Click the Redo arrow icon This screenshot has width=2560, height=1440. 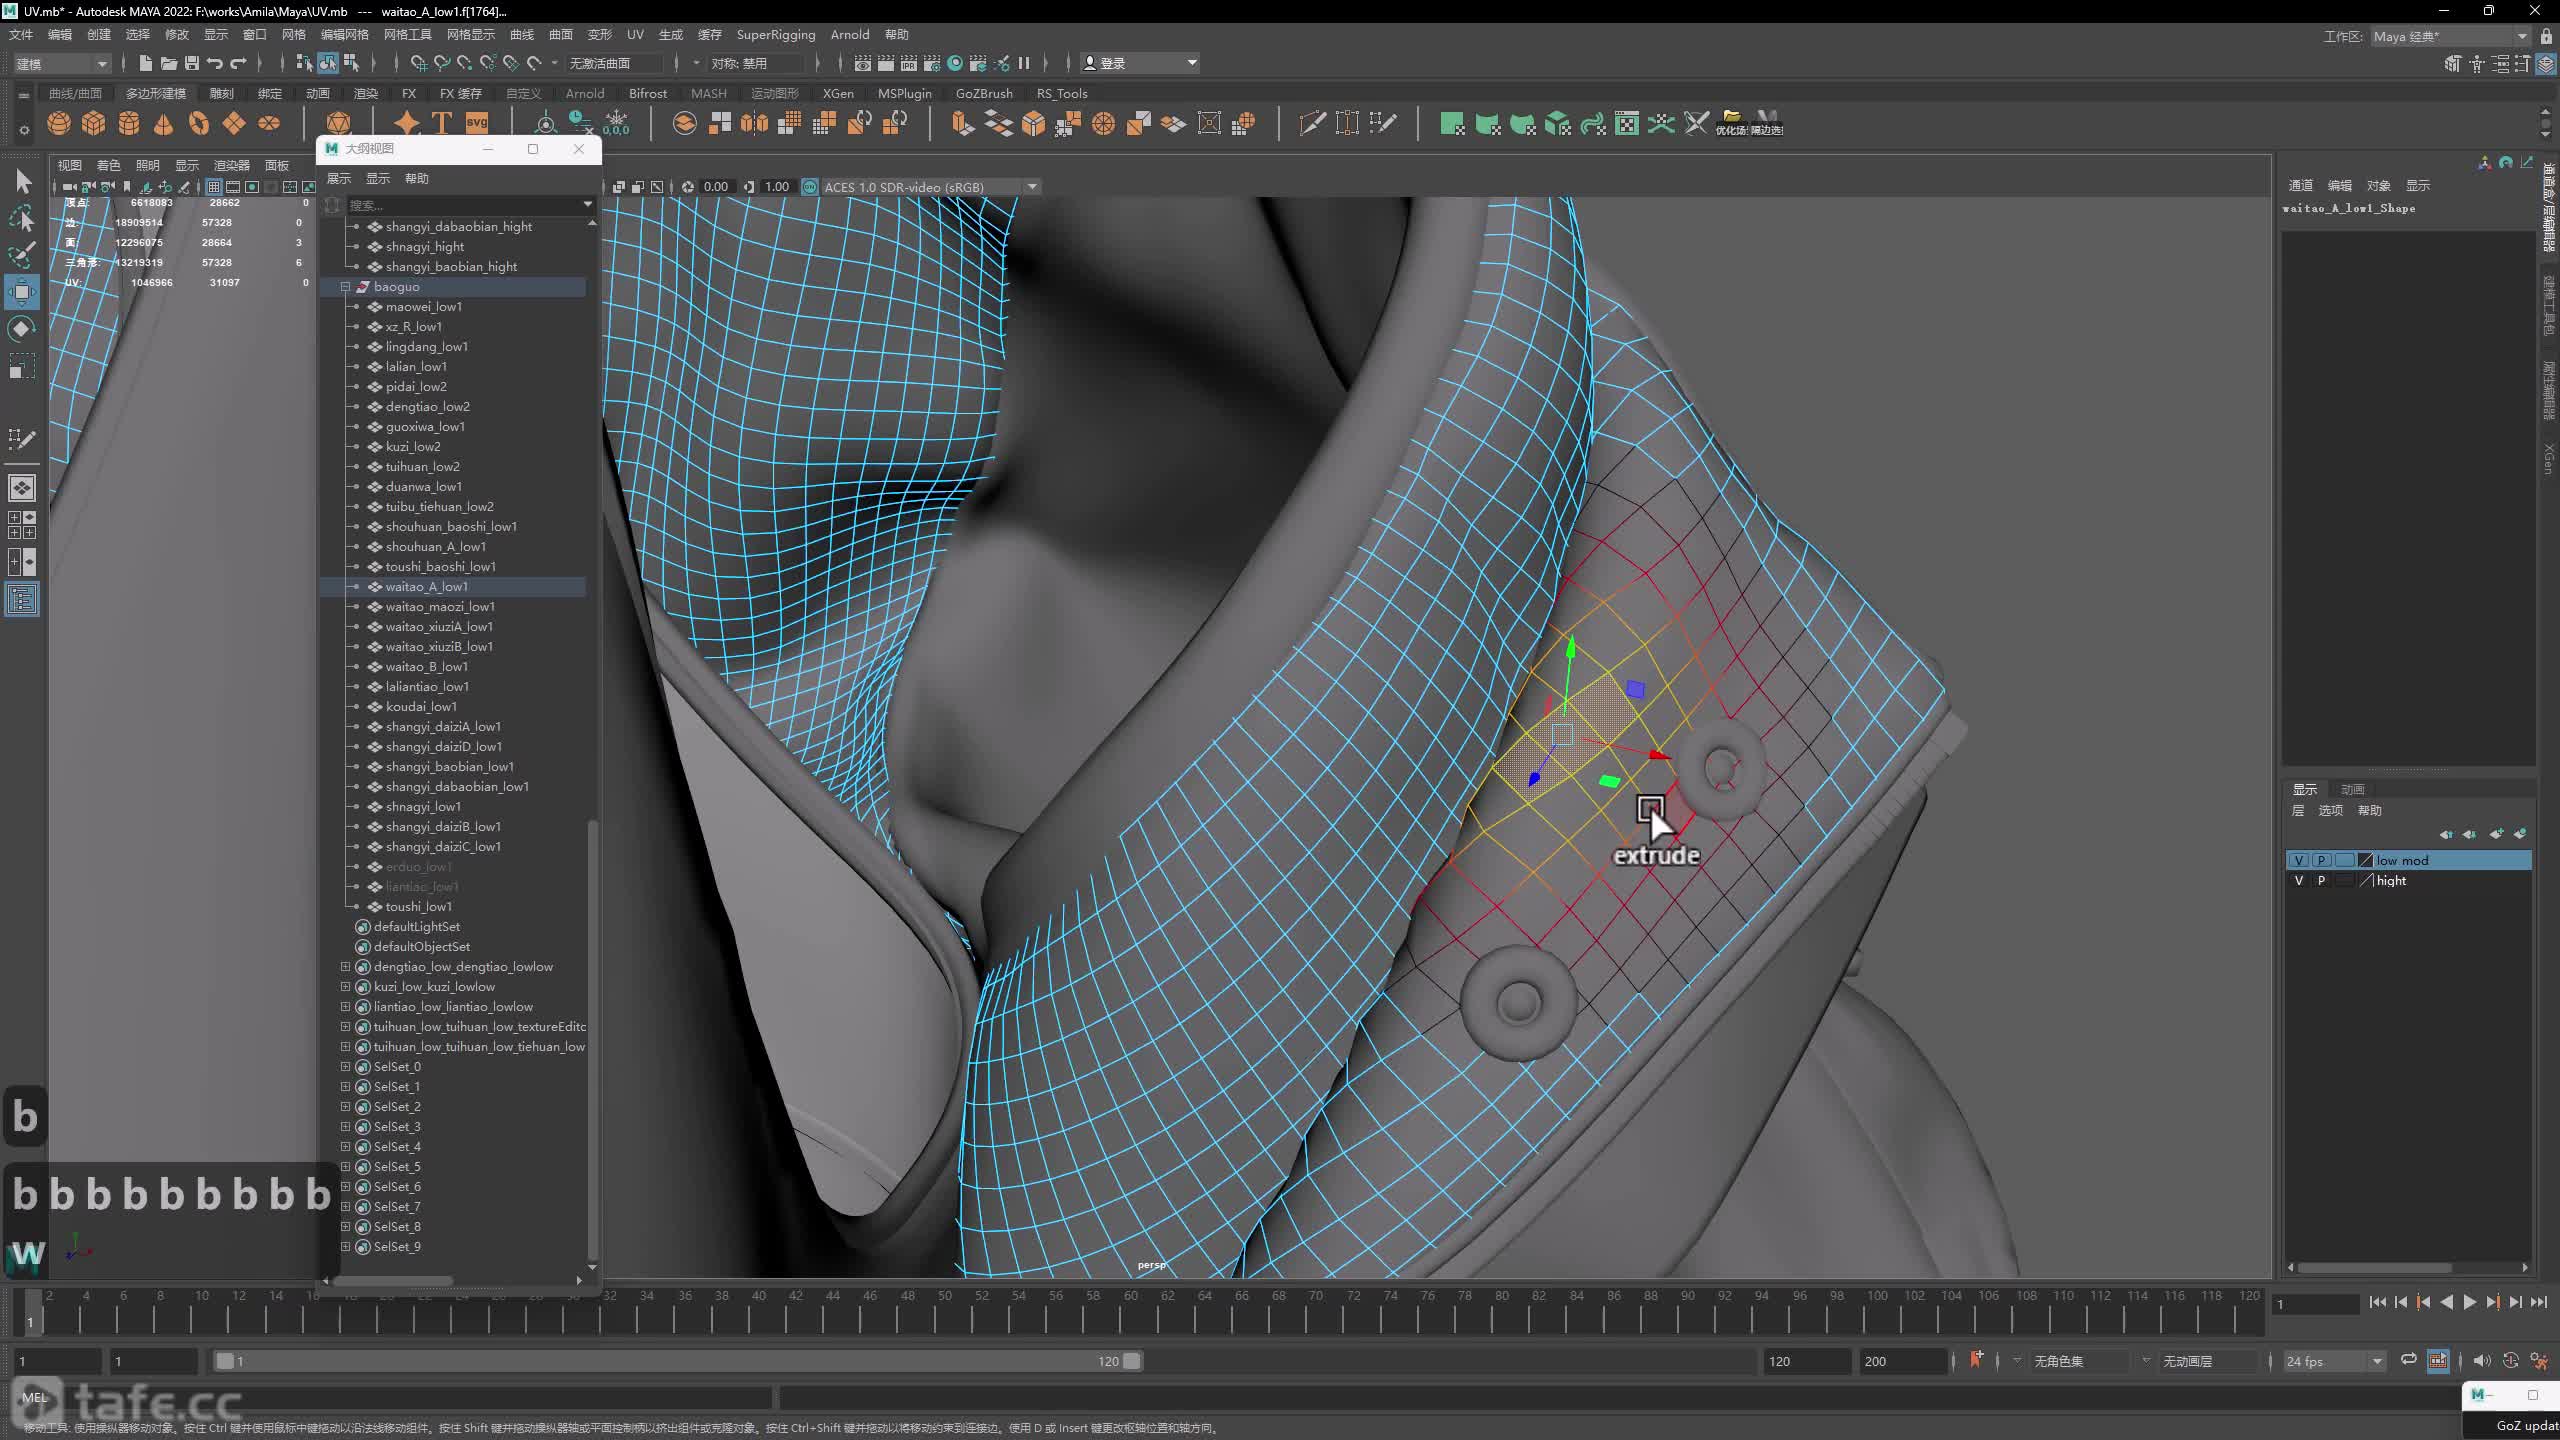pyautogui.click(x=238, y=63)
